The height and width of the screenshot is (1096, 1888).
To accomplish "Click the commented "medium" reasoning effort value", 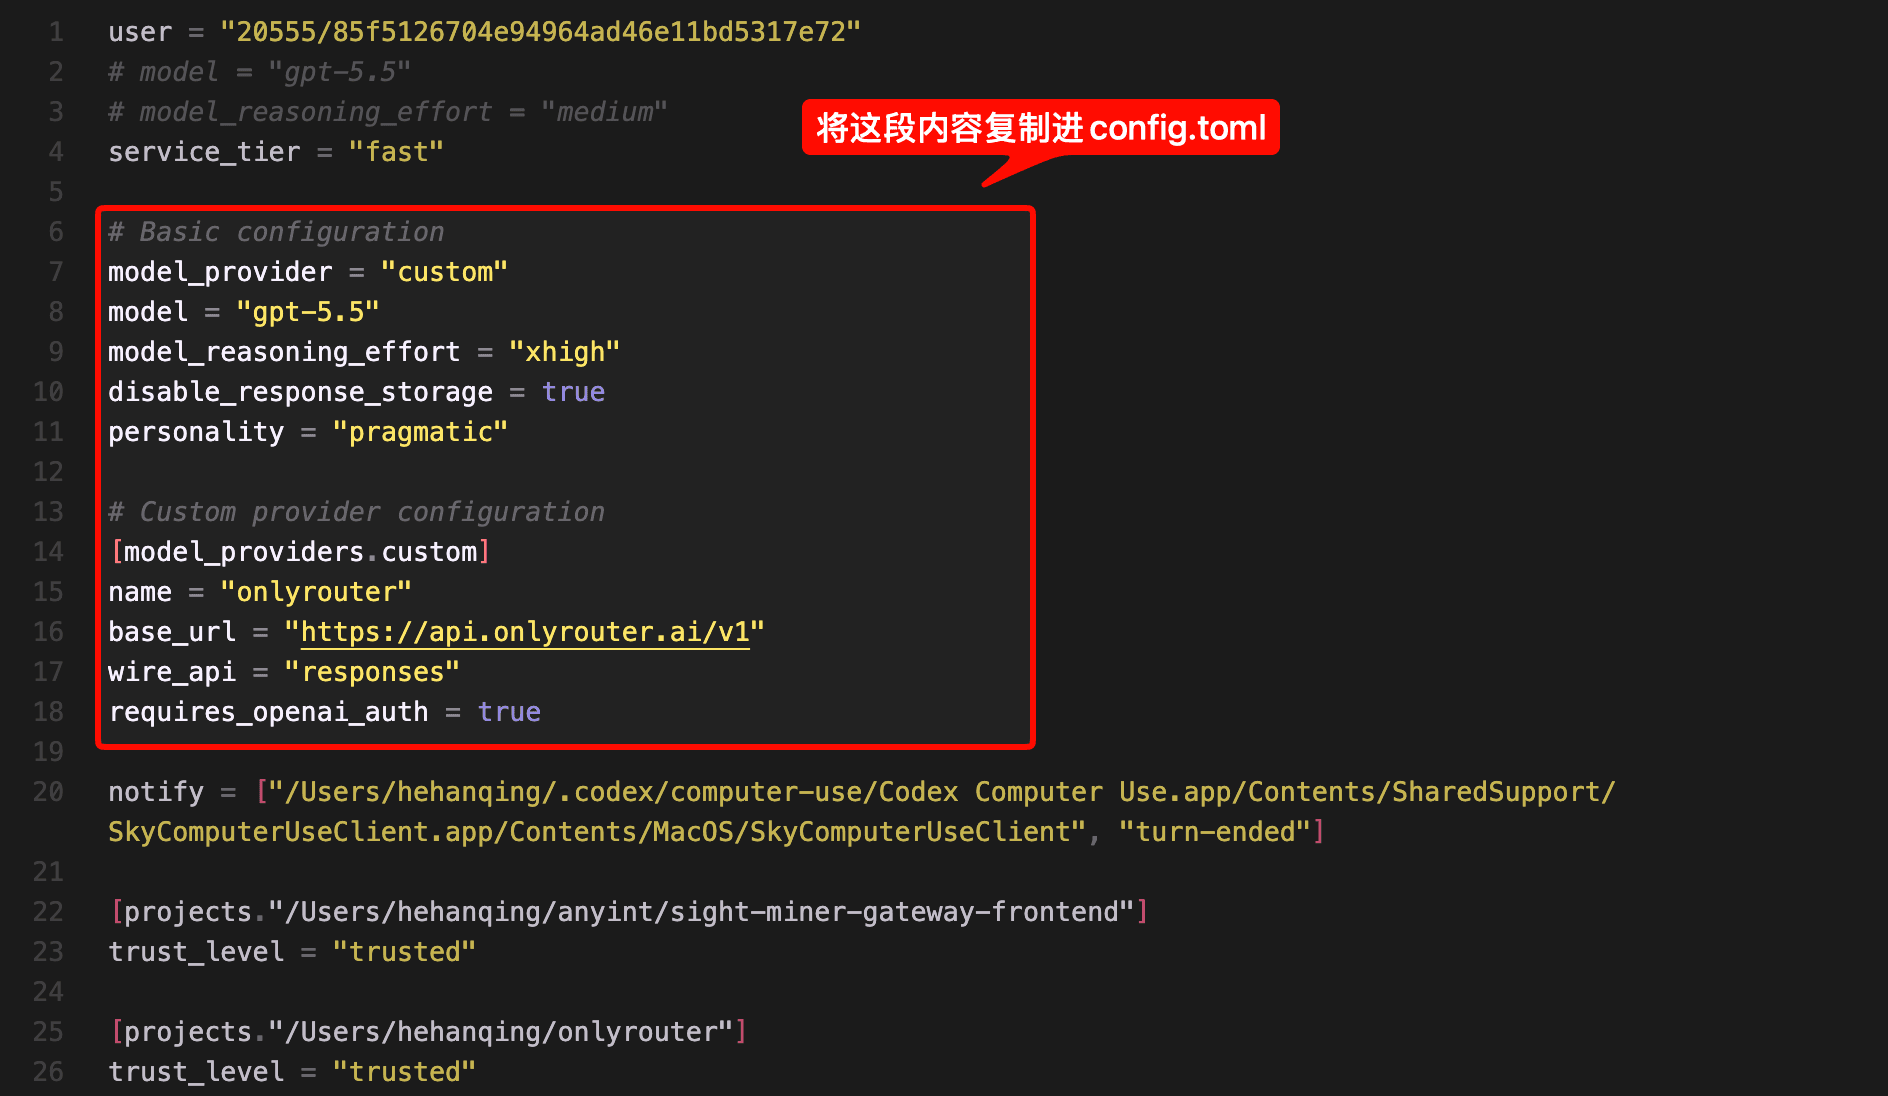I will pyautogui.click(x=605, y=112).
